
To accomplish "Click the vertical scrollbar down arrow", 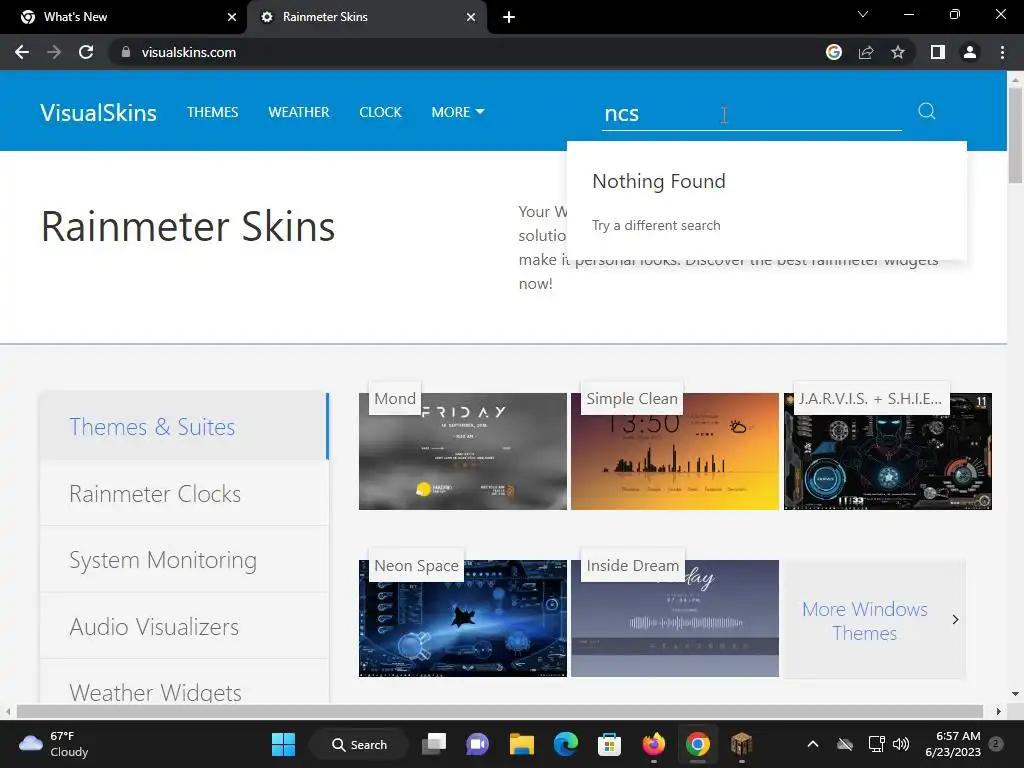I will tap(1015, 694).
